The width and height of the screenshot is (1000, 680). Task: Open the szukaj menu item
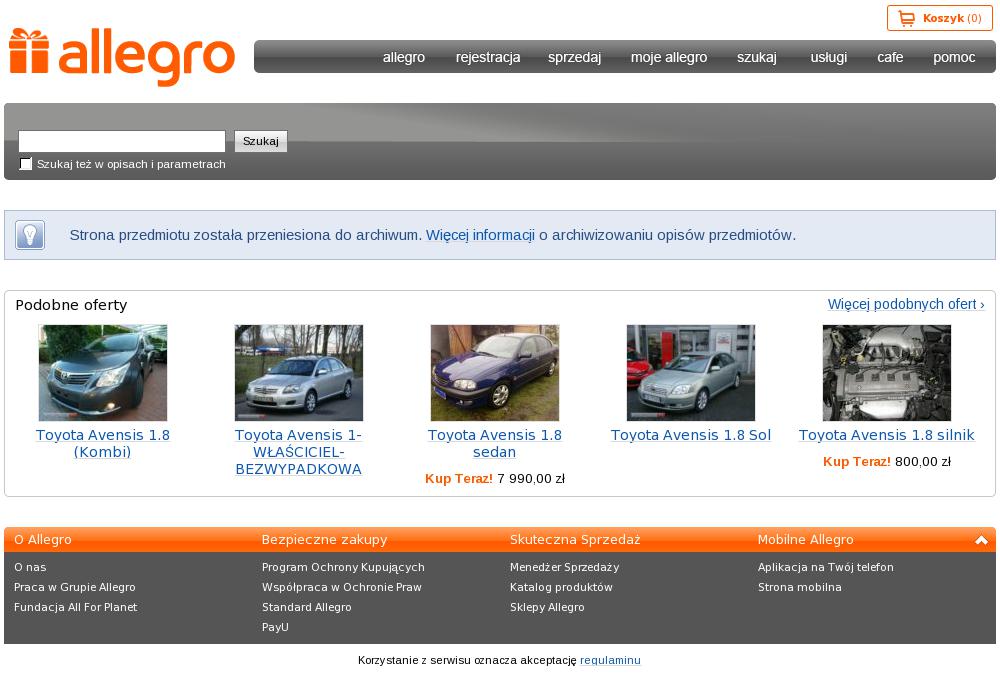(x=757, y=57)
